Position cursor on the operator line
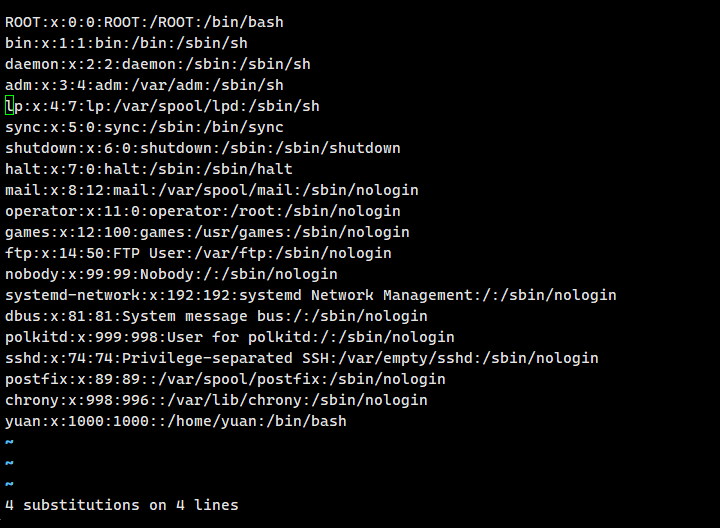The width and height of the screenshot is (720, 528). coord(202,211)
